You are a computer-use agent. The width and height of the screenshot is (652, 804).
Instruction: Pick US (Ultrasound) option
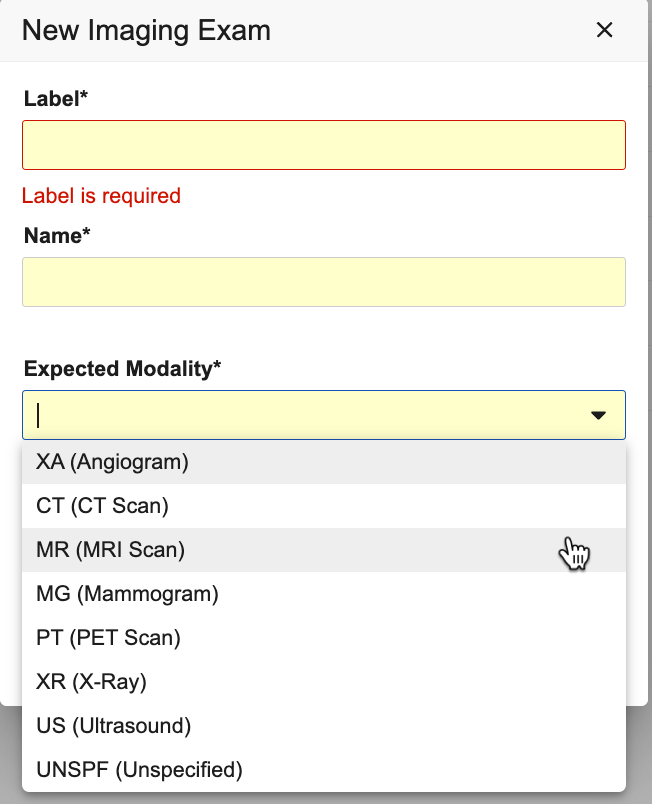pyautogui.click(x=113, y=726)
